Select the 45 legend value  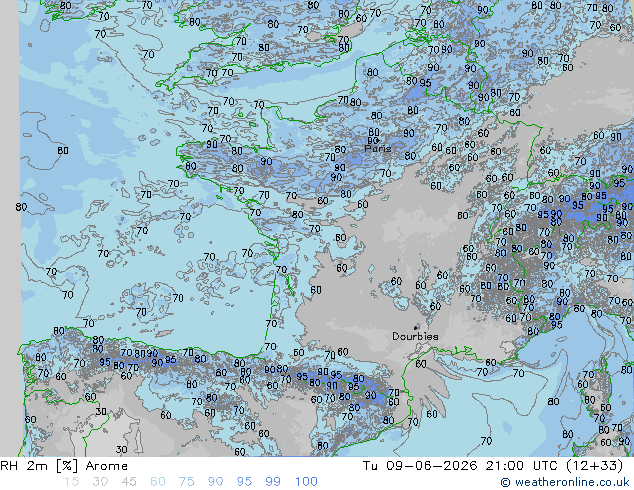[129, 482]
